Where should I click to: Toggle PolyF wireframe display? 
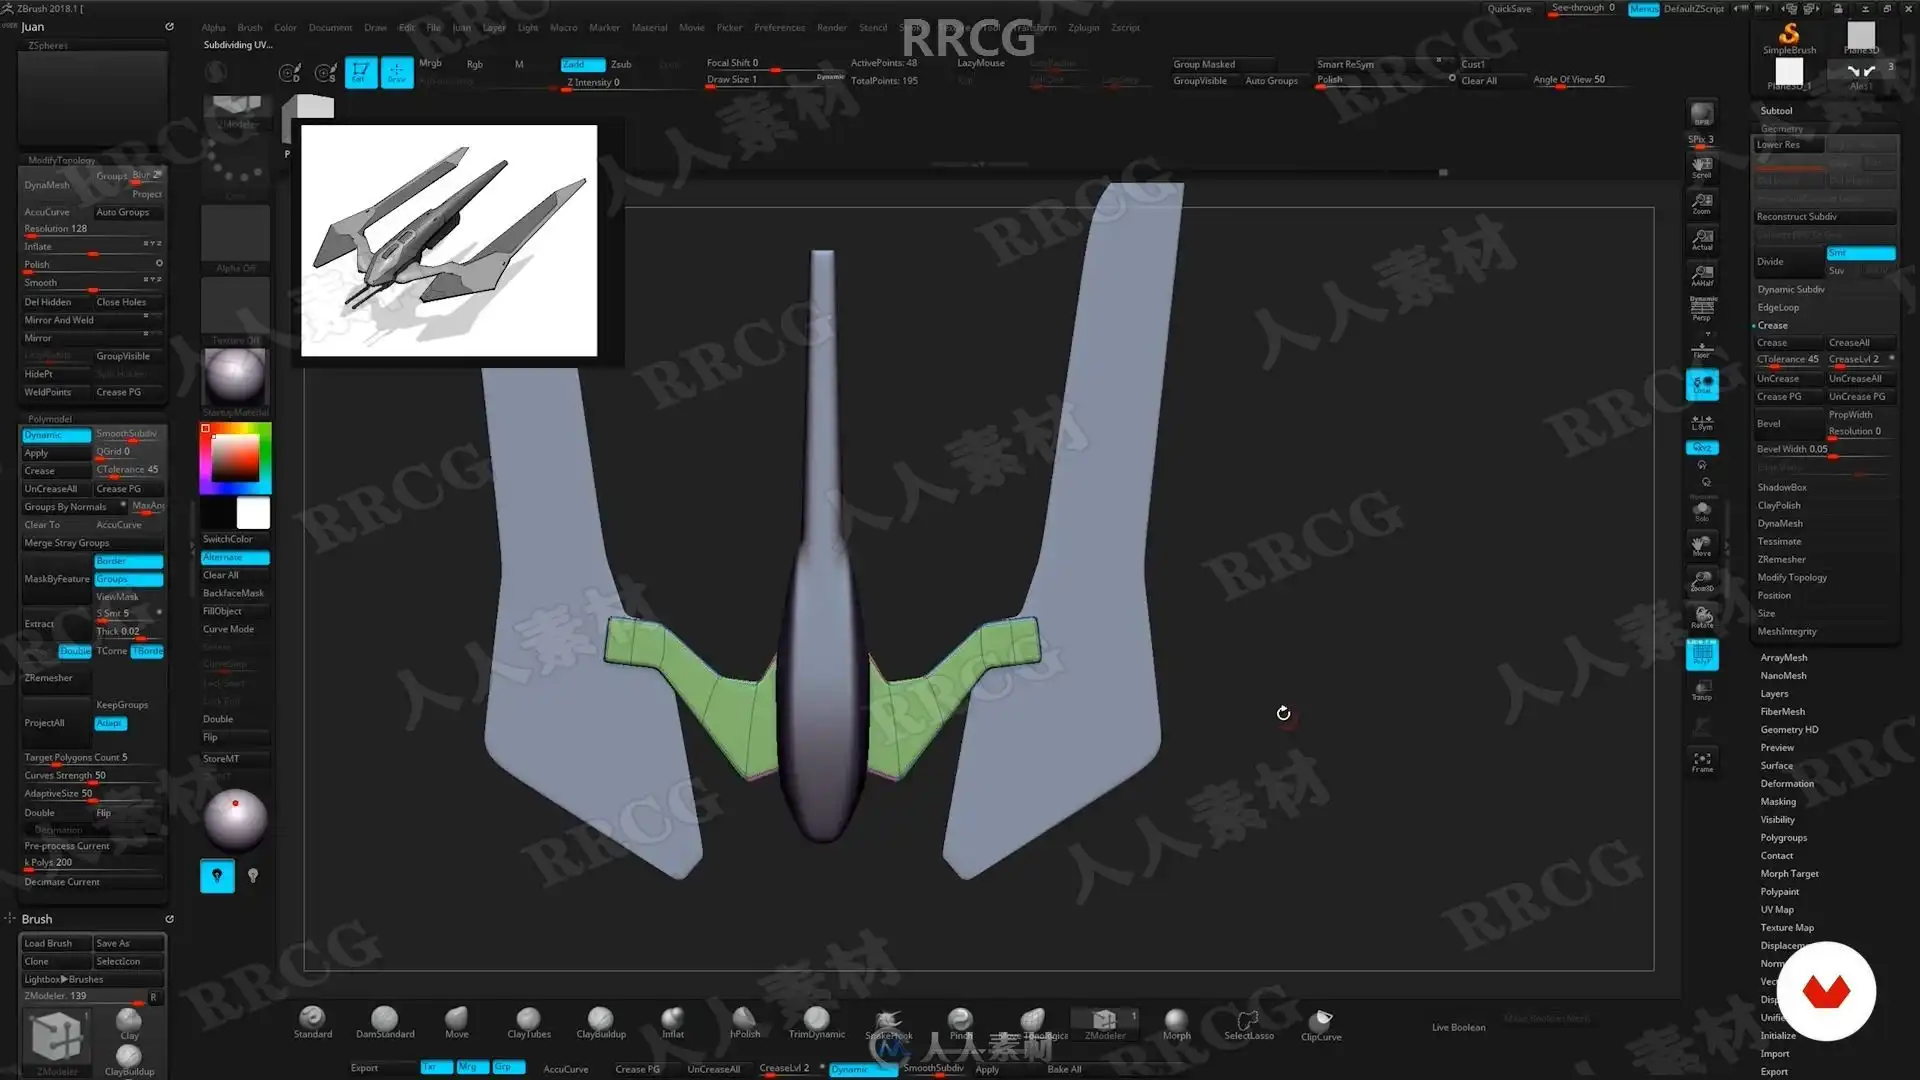pos(1702,654)
